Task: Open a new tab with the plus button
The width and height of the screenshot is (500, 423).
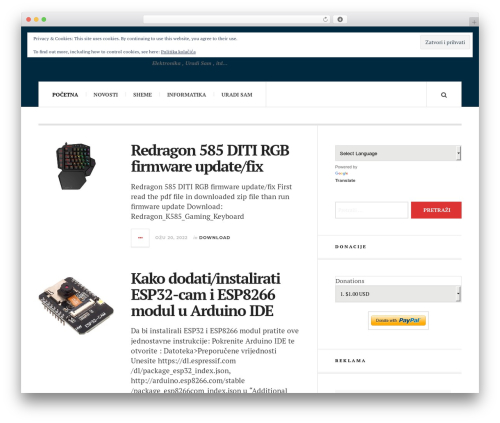Action: click(474, 22)
